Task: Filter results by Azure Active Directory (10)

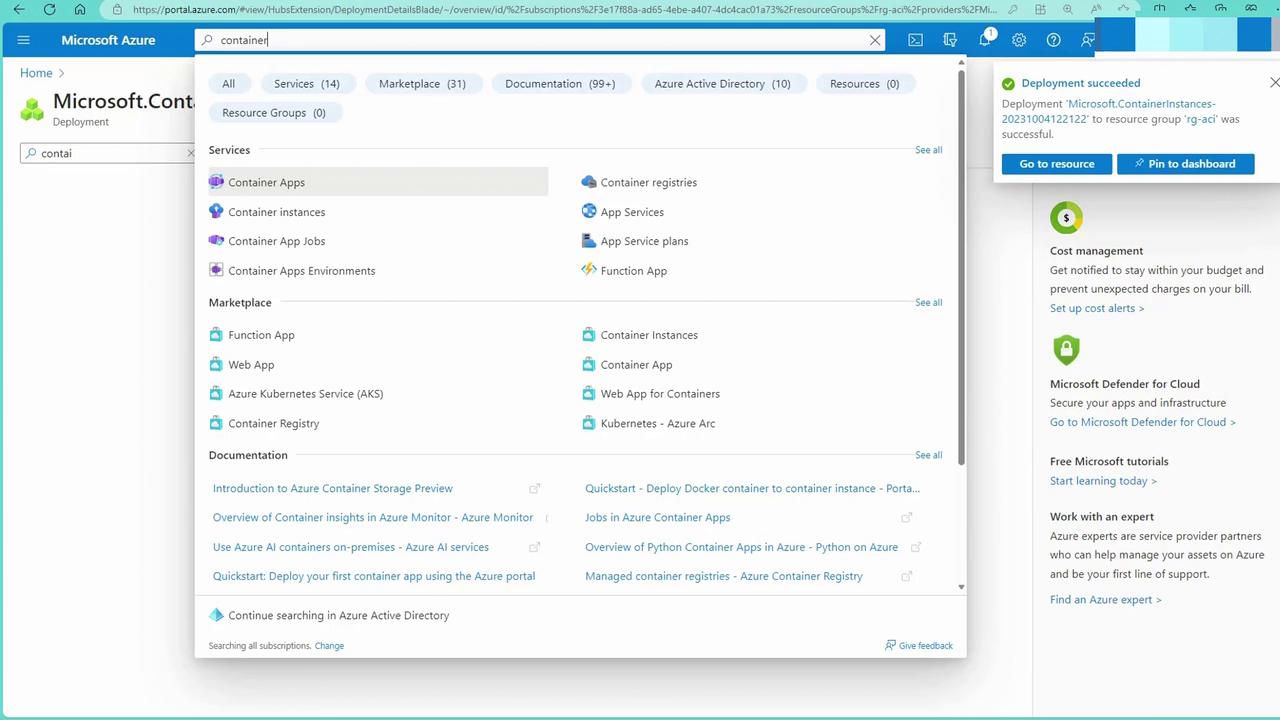Action: 723,84
